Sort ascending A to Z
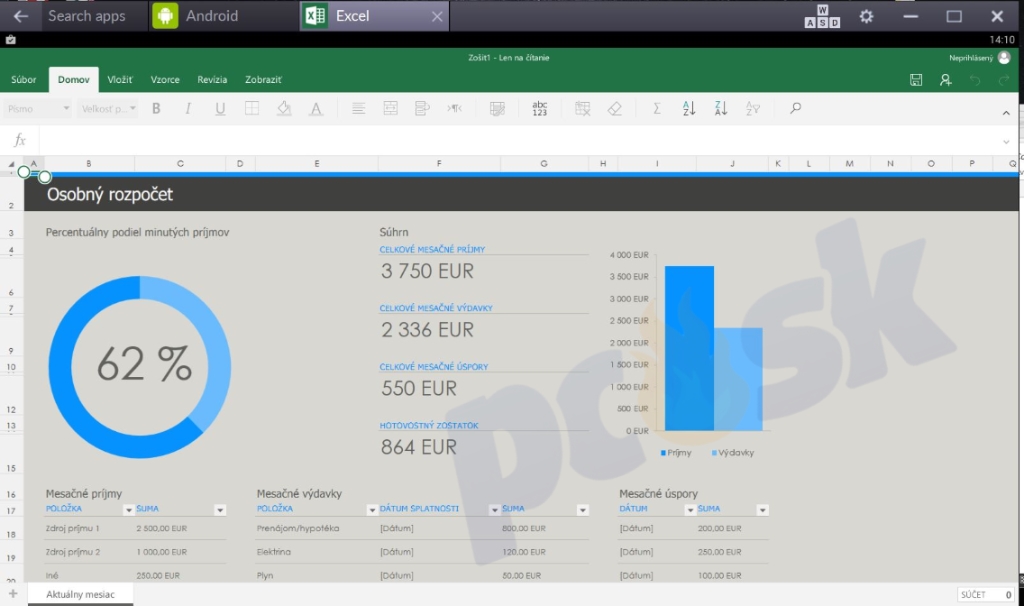The width and height of the screenshot is (1024, 606). 688,109
